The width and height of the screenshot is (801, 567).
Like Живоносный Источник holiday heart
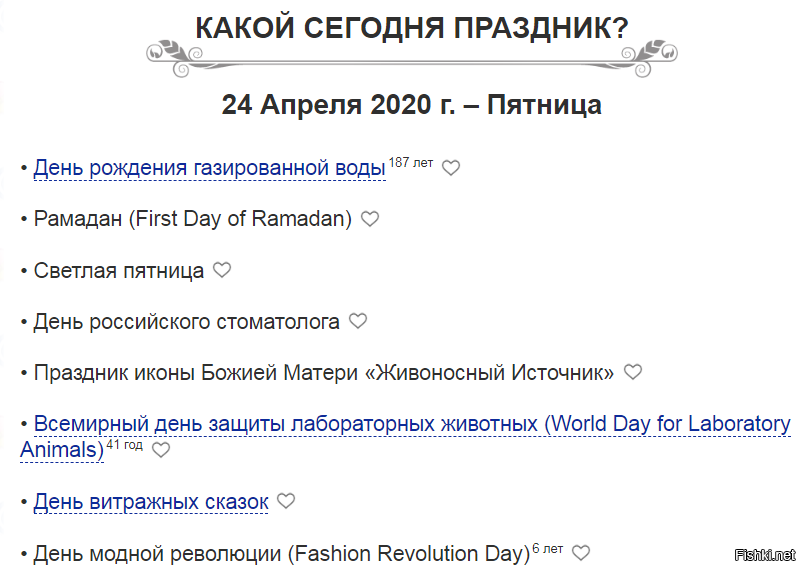coord(632,372)
